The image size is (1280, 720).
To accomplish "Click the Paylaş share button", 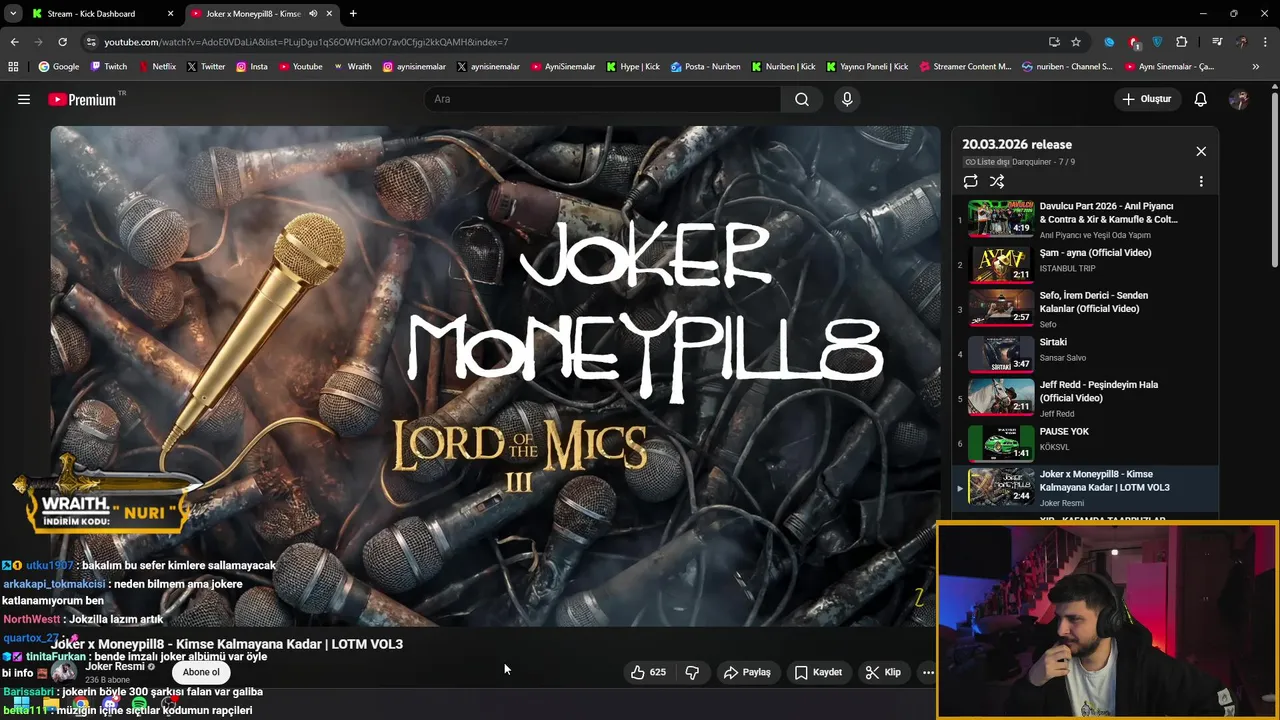I will click(x=747, y=672).
